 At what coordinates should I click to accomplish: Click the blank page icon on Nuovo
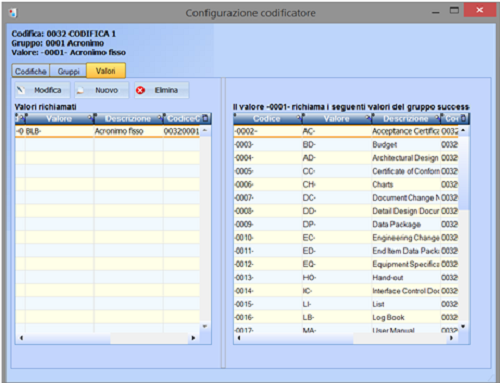(x=80, y=90)
